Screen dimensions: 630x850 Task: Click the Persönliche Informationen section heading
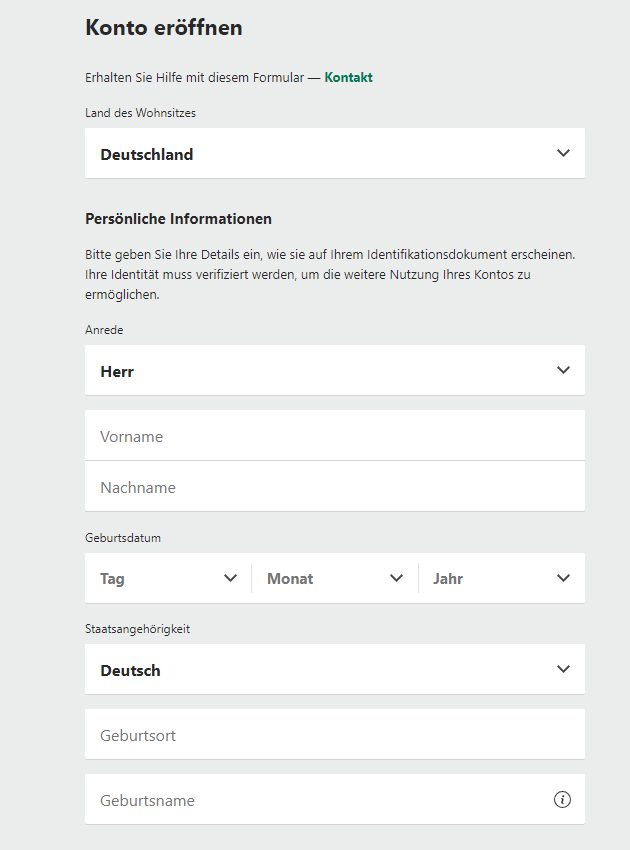point(178,219)
